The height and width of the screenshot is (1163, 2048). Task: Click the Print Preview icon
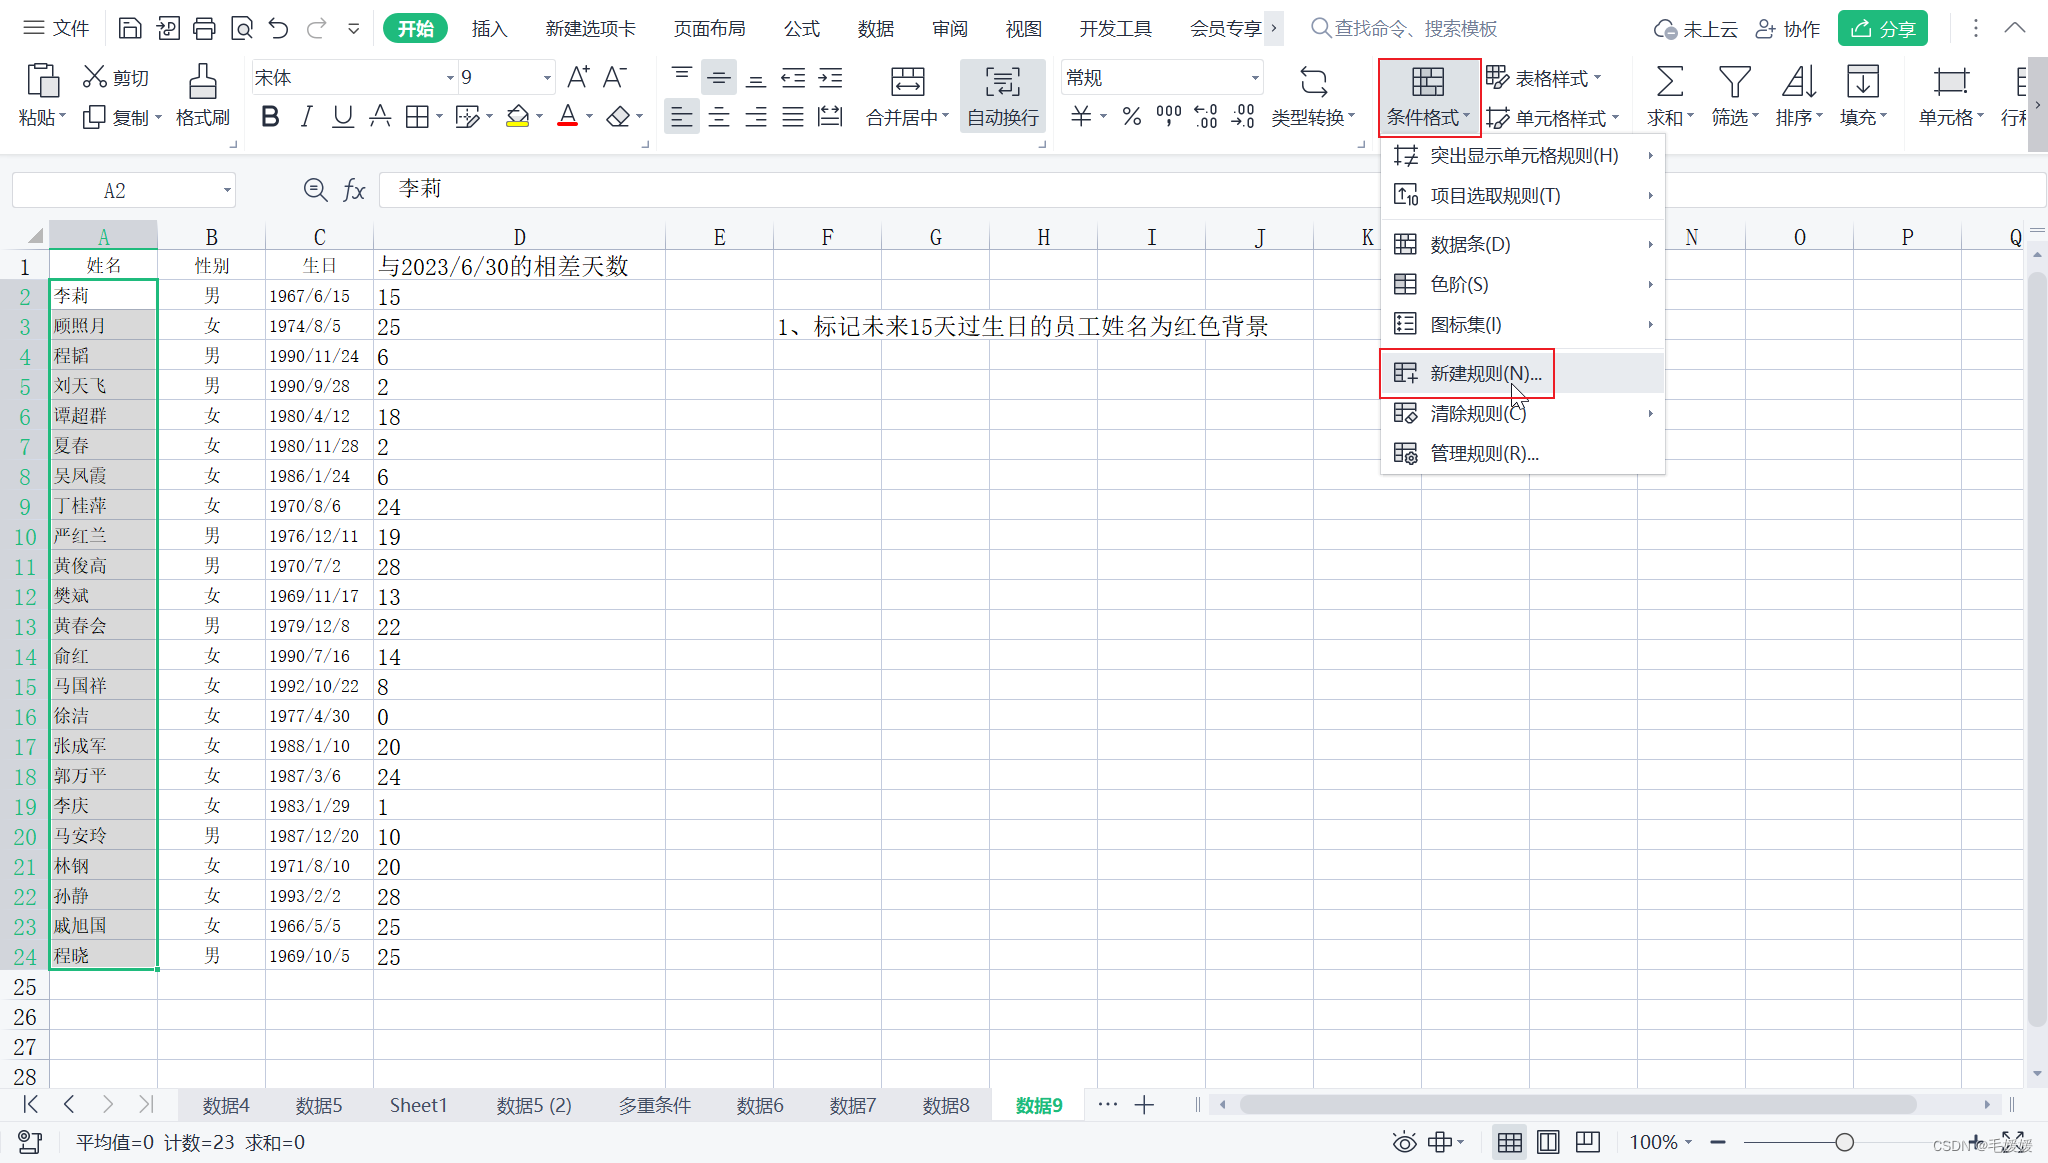click(241, 28)
